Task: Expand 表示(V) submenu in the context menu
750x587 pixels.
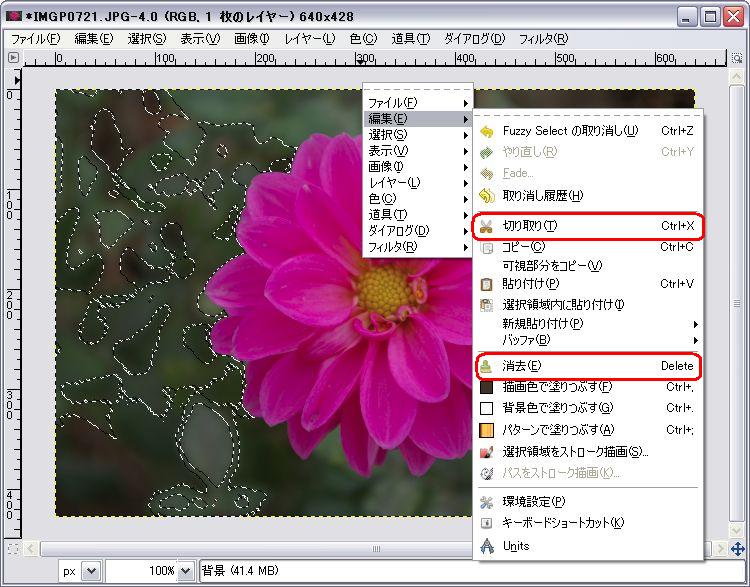Action: pyautogui.click(x=418, y=151)
